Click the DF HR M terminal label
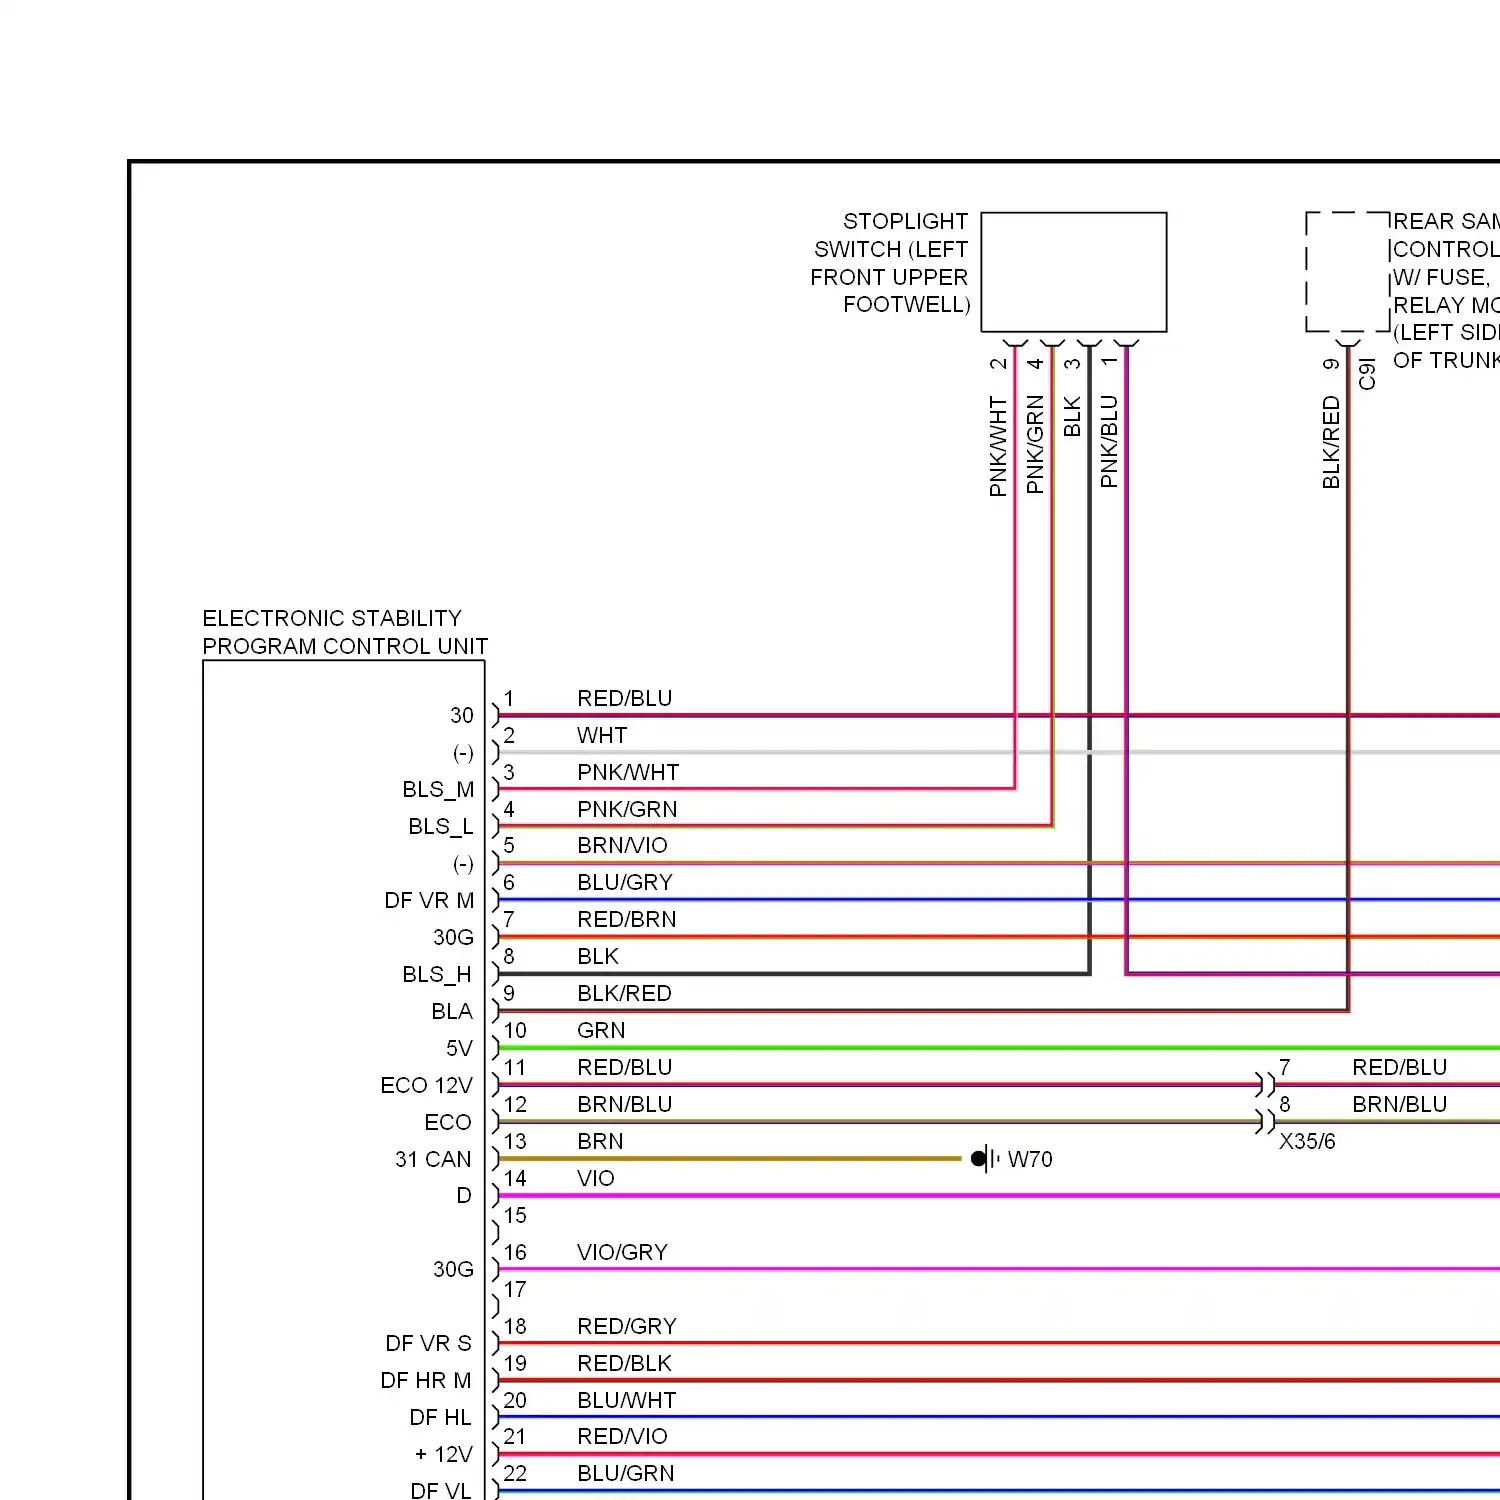 pos(426,1380)
